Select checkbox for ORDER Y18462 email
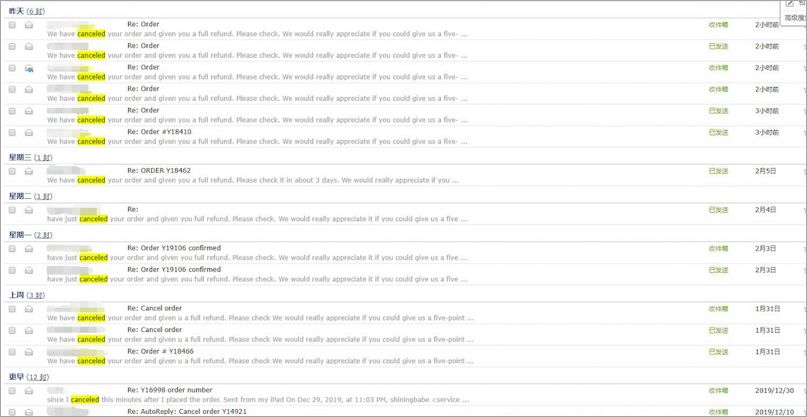Viewport: 807px width, 417px height. click(x=12, y=171)
